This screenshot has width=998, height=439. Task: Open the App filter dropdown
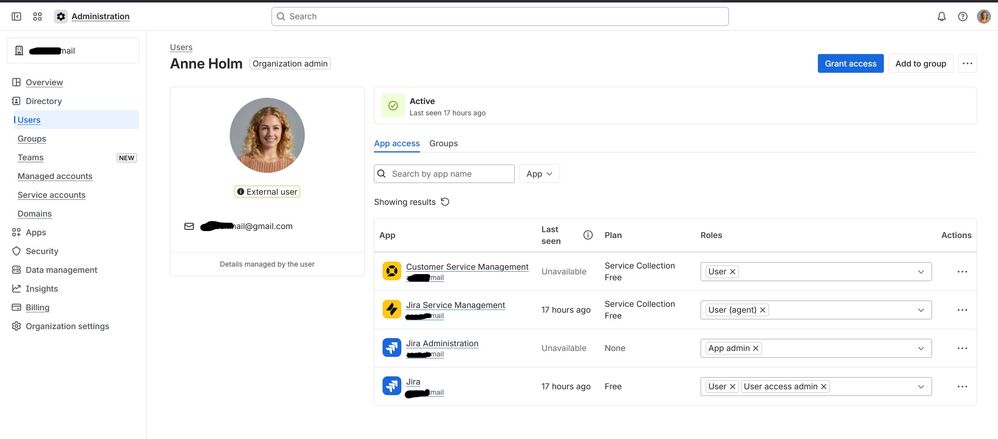click(539, 174)
